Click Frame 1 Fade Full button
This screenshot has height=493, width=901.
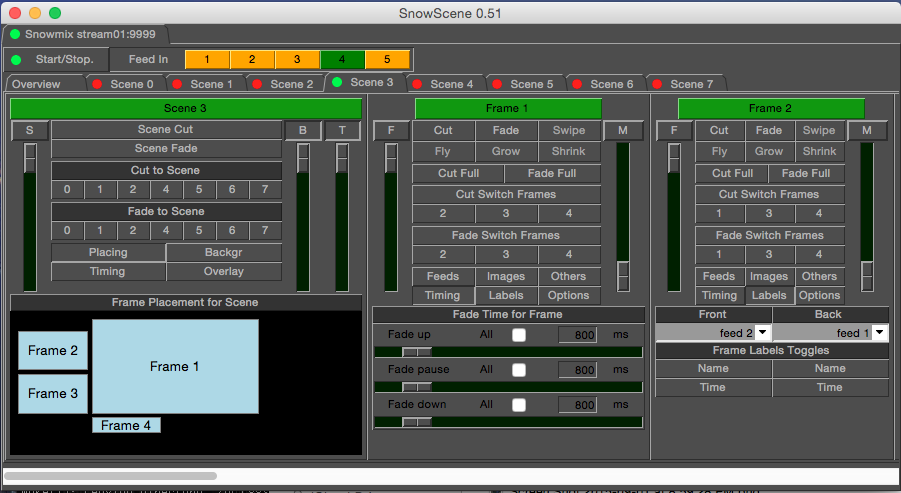[552, 174]
